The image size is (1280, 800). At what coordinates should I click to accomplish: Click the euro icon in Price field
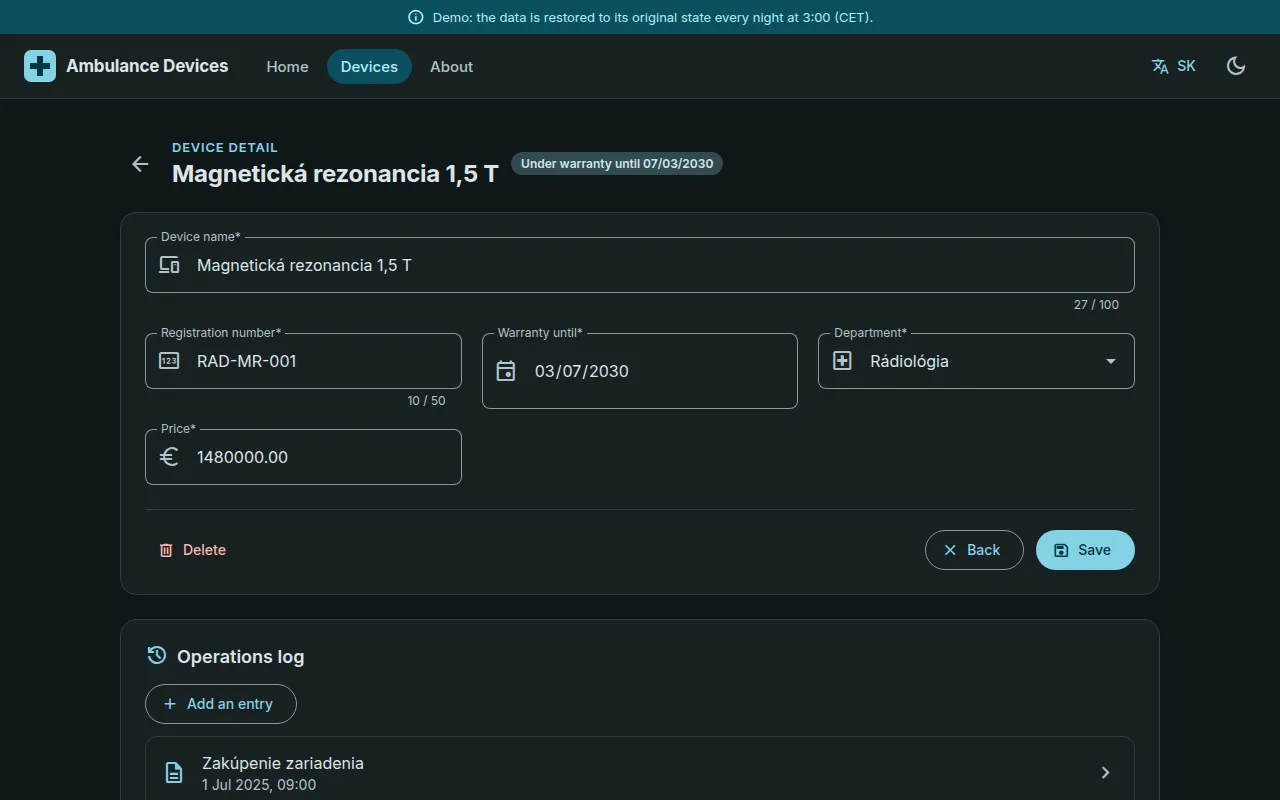[170, 457]
